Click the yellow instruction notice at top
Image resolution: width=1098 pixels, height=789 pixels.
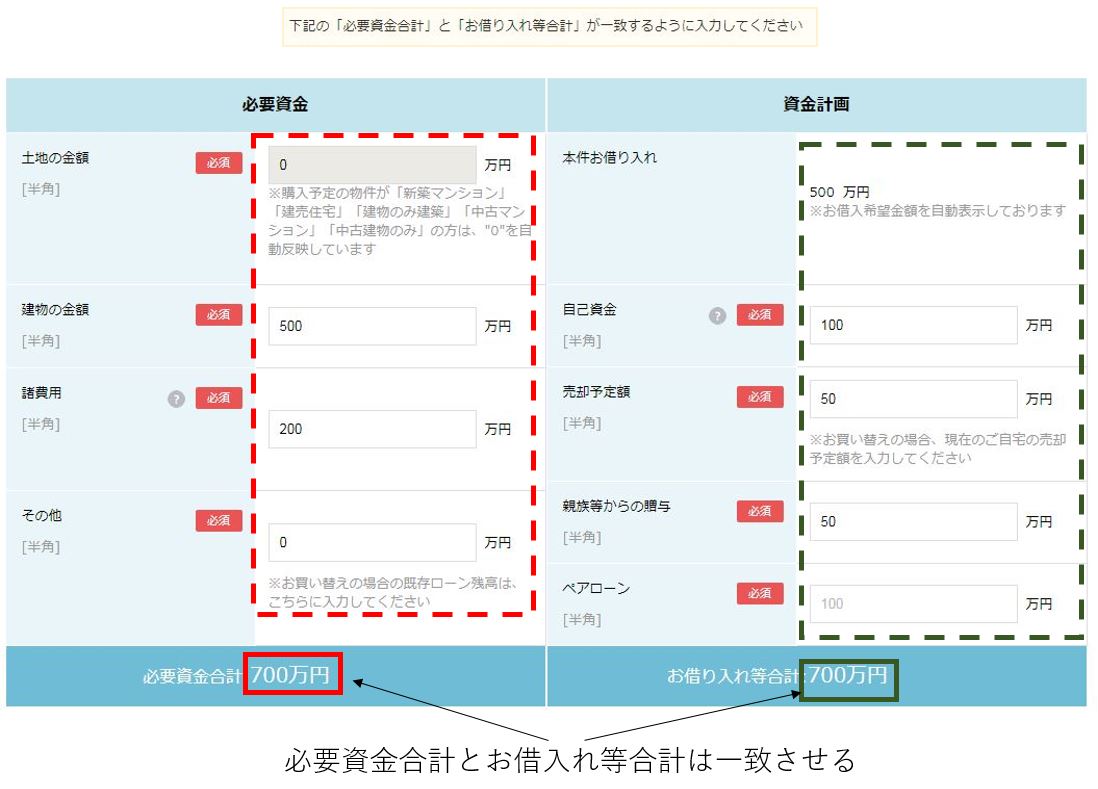(x=549, y=26)
